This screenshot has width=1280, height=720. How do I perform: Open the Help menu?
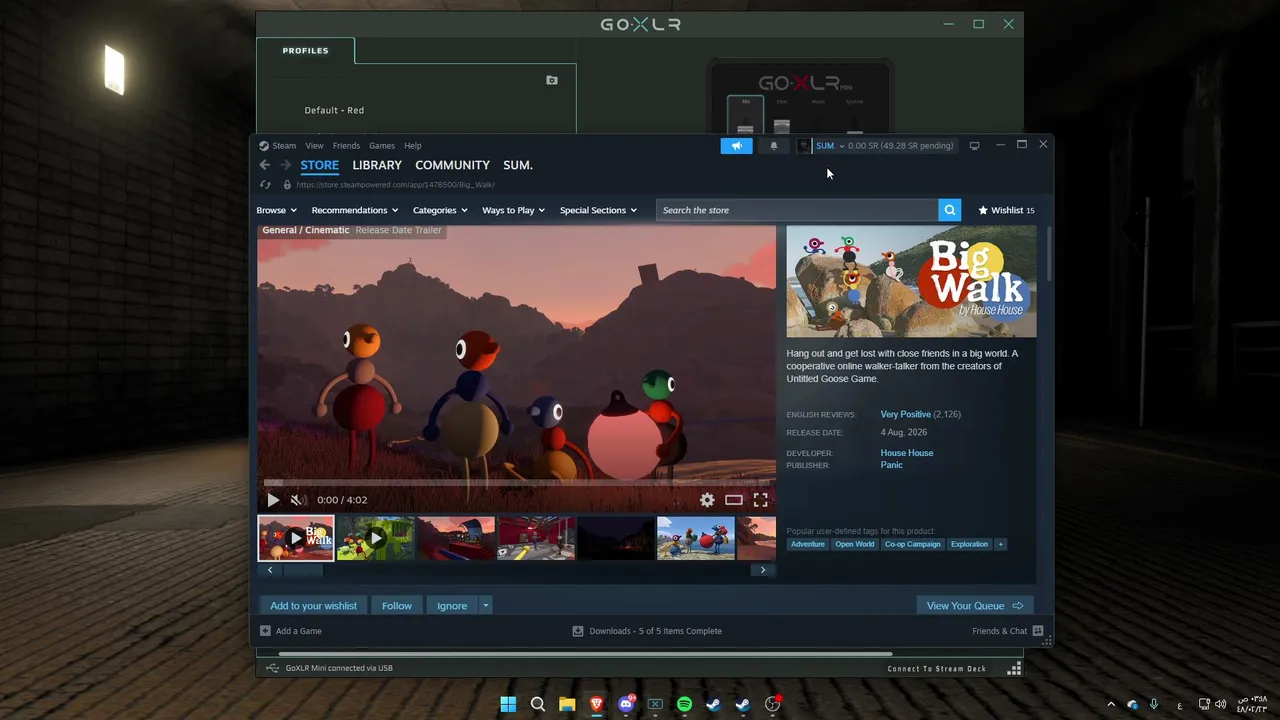413,146
